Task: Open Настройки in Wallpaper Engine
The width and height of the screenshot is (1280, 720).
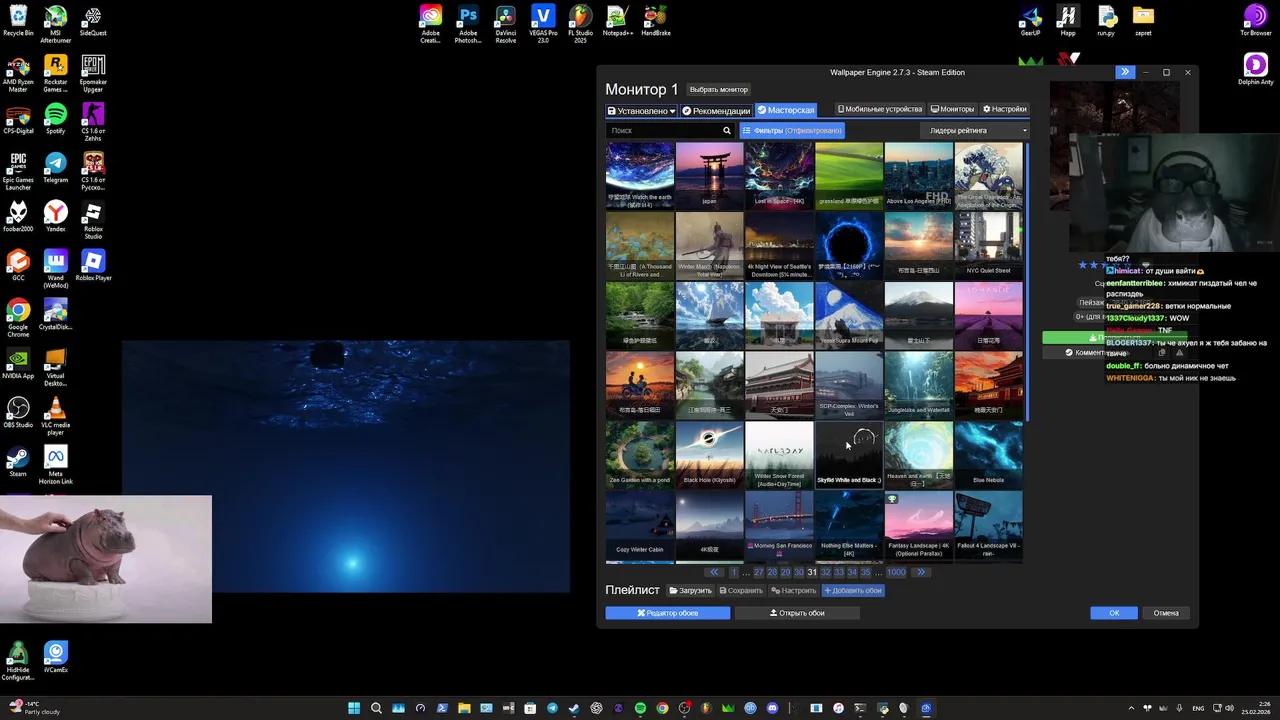Action: [1005, 109]
